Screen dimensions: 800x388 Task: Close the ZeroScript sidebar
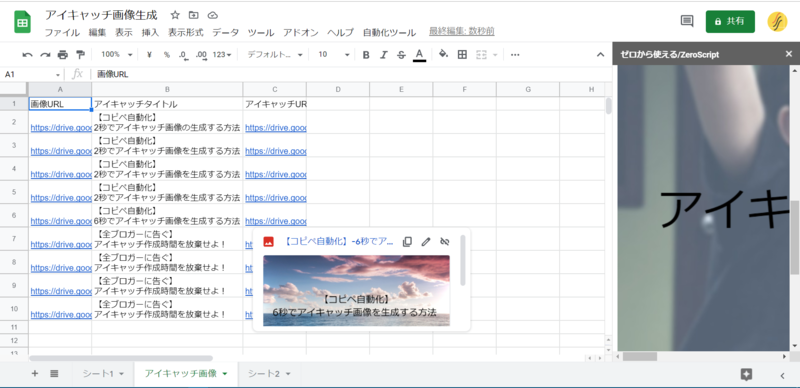[x=789, y=54]
